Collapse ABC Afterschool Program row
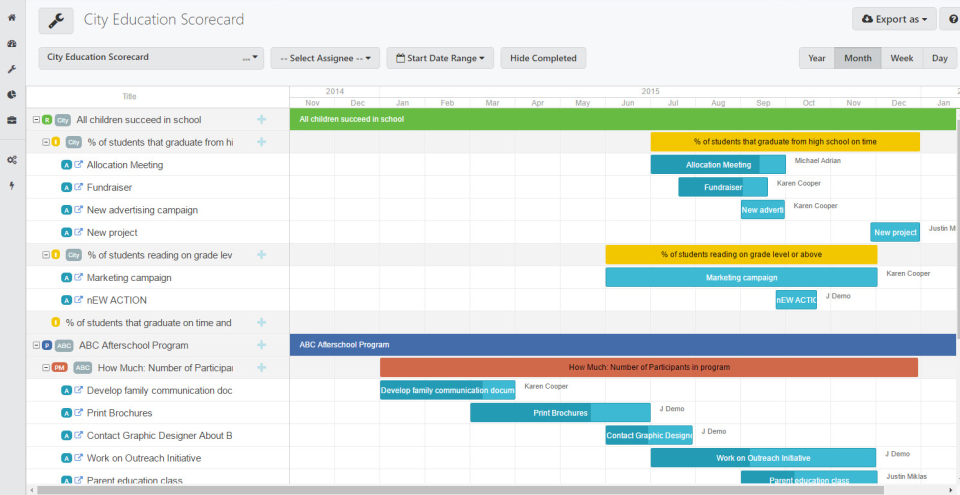960x495 pixels. pos(37,345)
